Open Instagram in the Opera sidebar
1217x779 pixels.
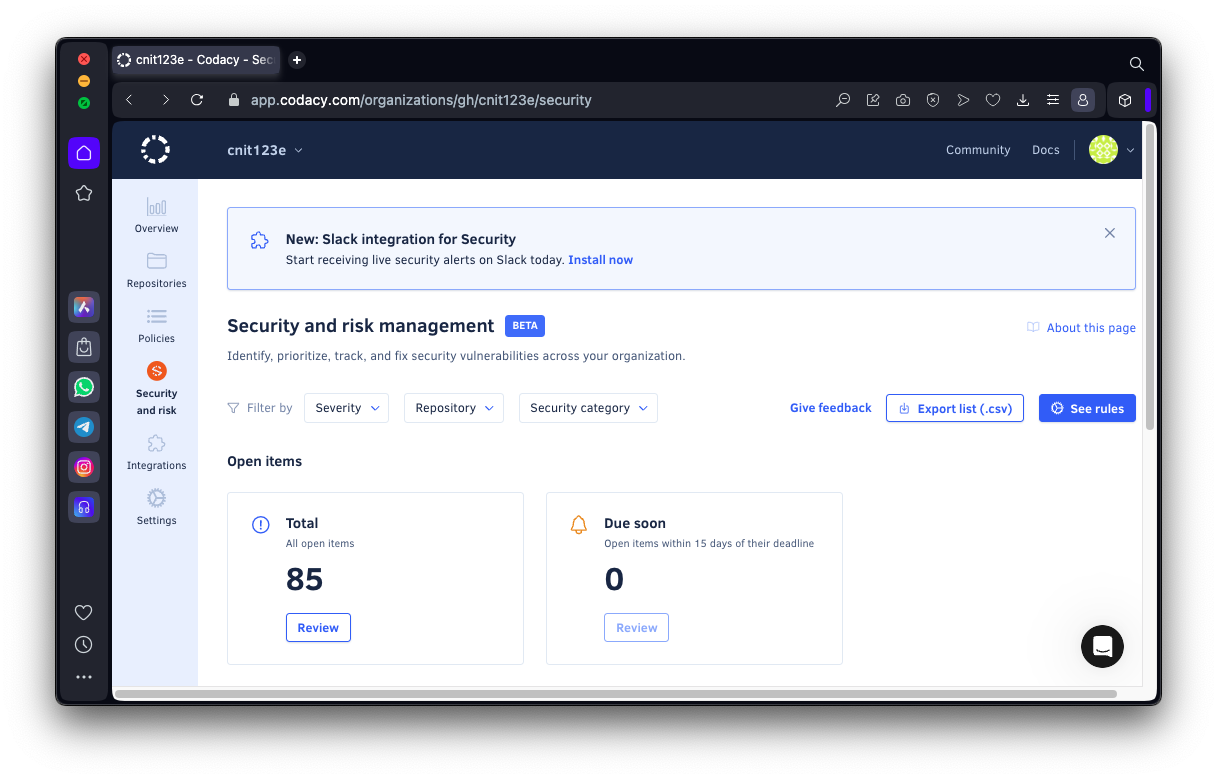coord(84,467)
